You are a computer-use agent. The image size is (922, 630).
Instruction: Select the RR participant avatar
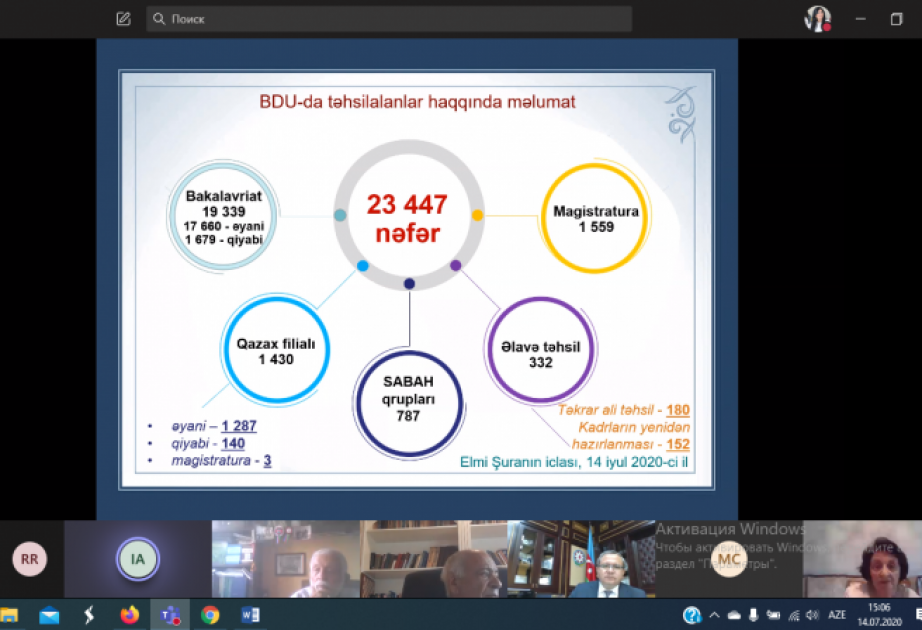tap(29, 559)
